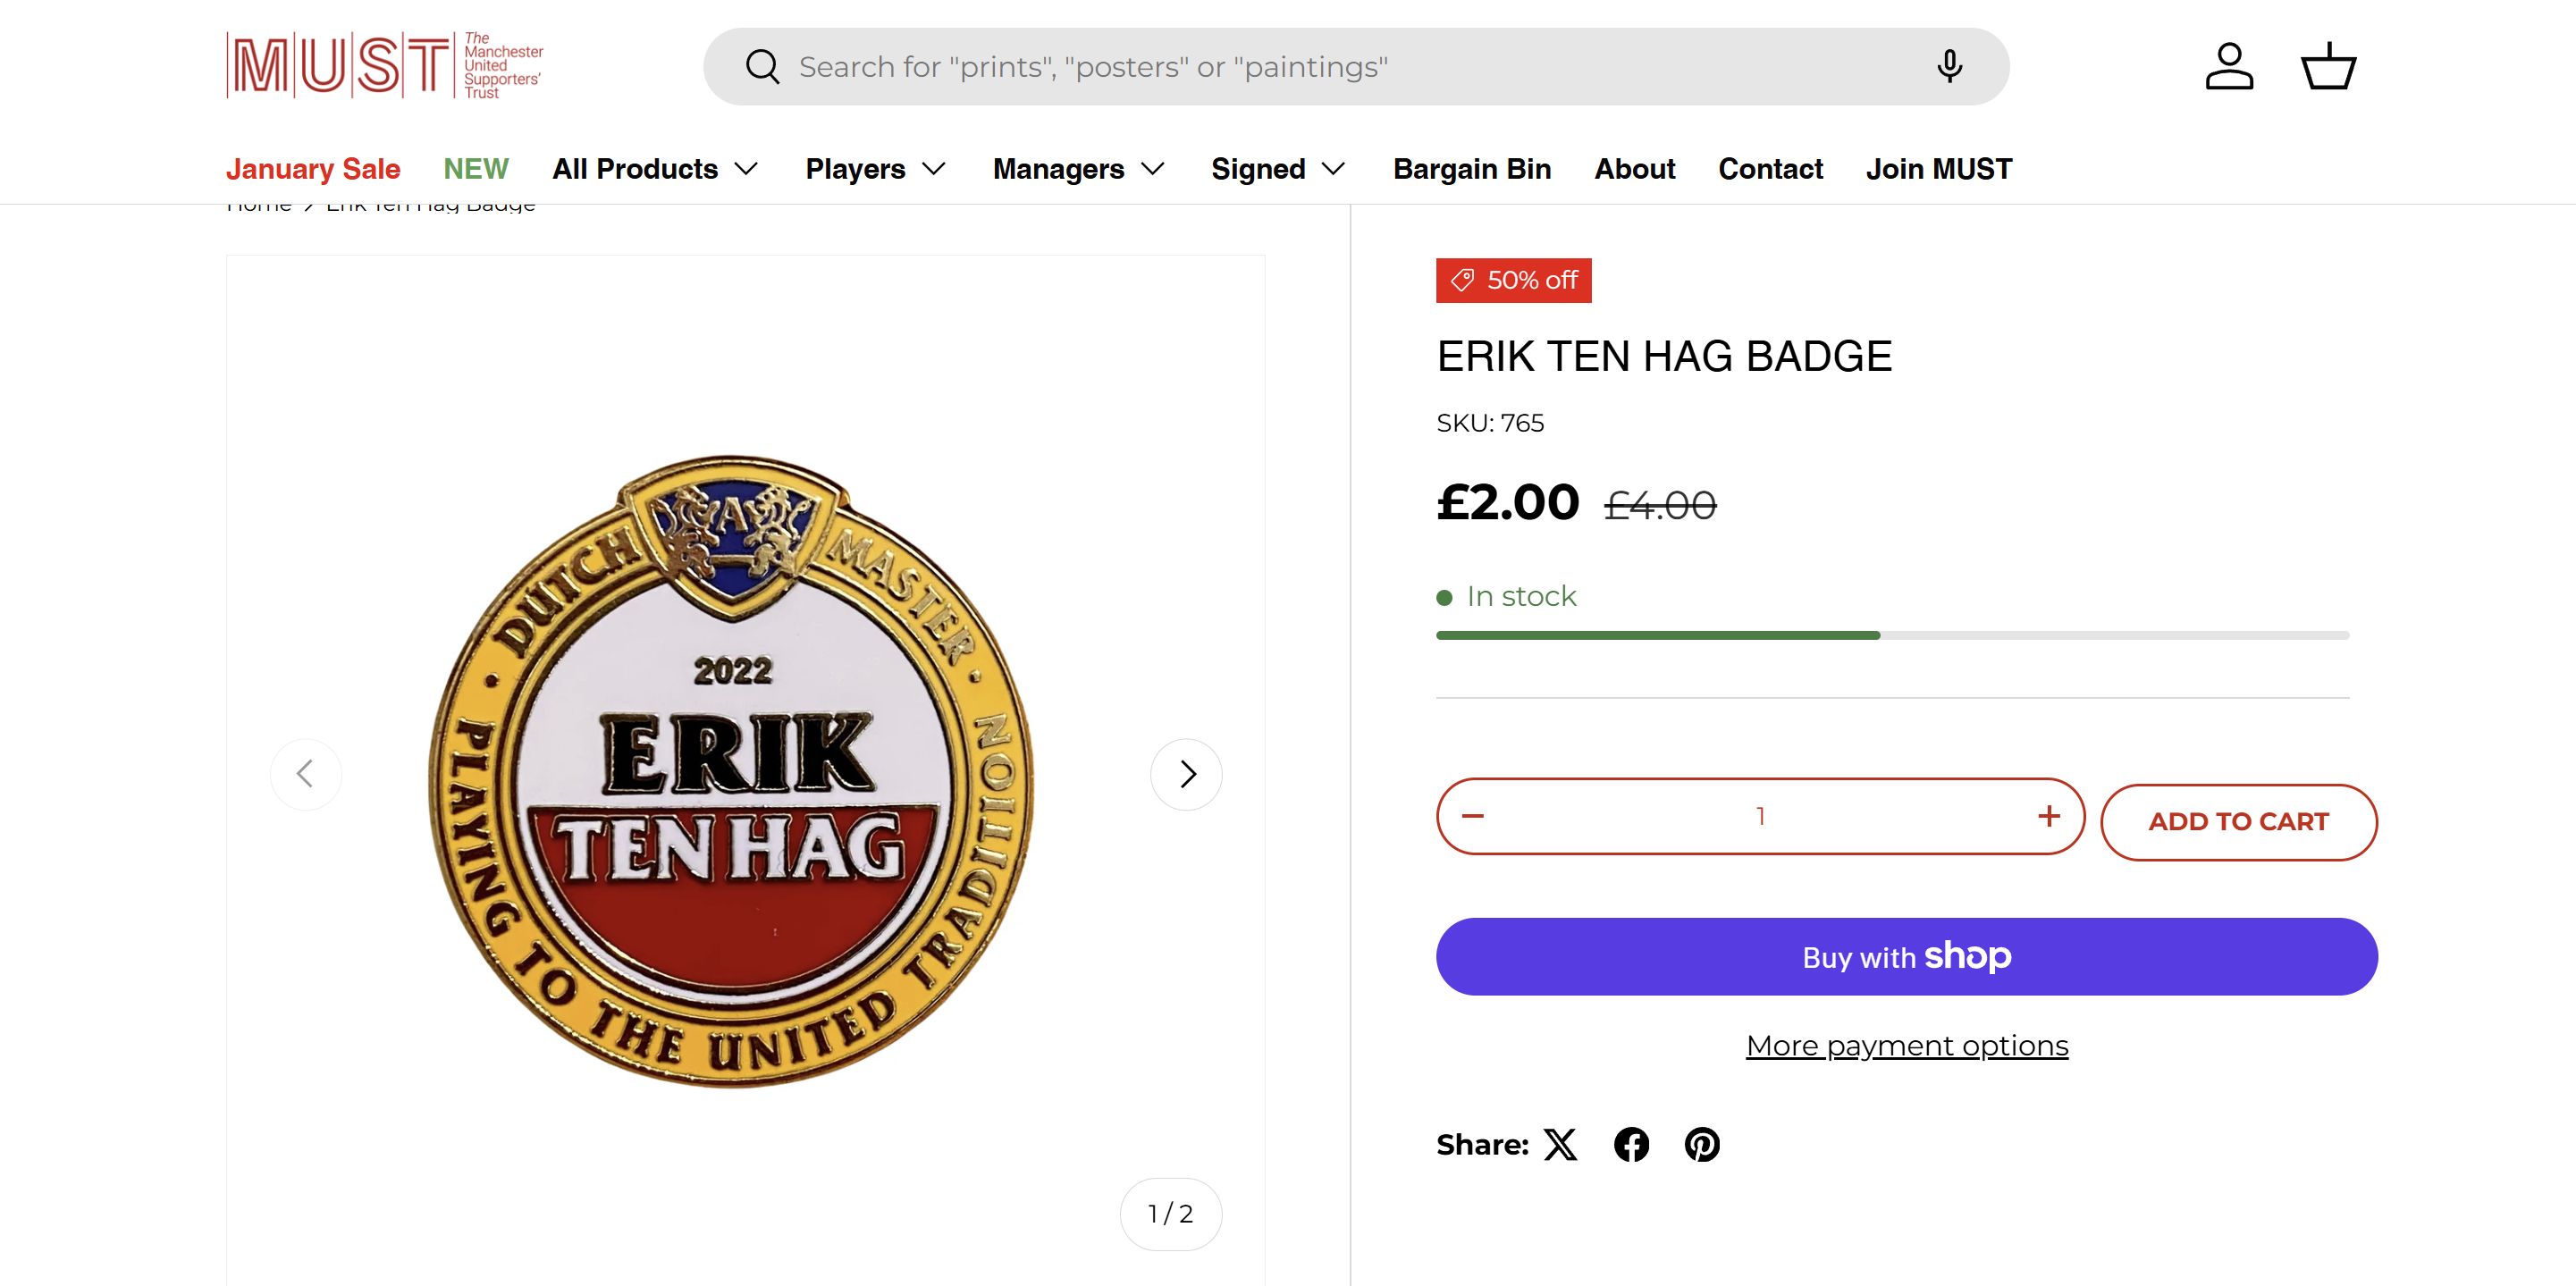Image resolution: width=2576 pixels, height=1286 pixels.
Task: Open the shopping basket icon
Action: [x=2328, y=67]
